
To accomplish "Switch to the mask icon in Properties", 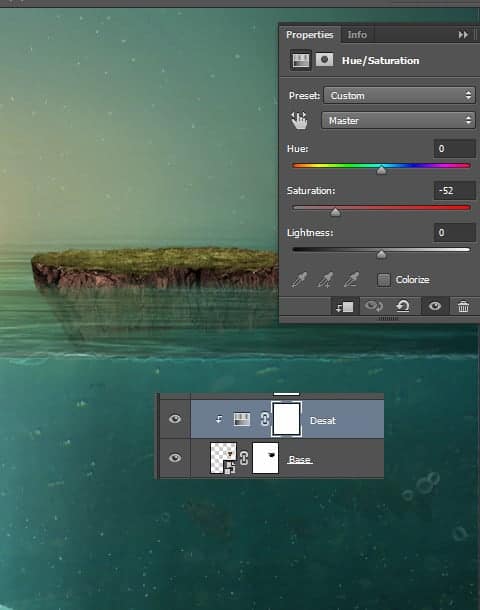I will 324,60.
